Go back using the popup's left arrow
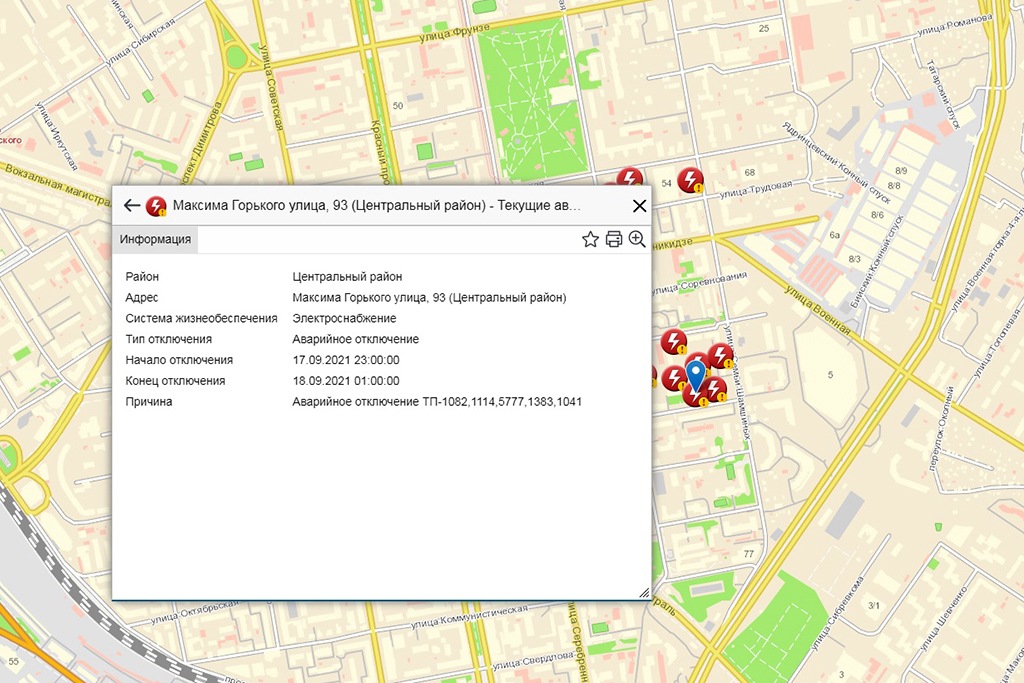1024x683 pixels. (131, 206)
